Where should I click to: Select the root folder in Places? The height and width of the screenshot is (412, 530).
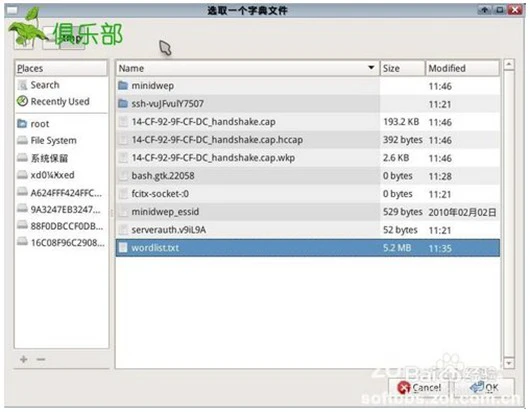pos(33,124)
